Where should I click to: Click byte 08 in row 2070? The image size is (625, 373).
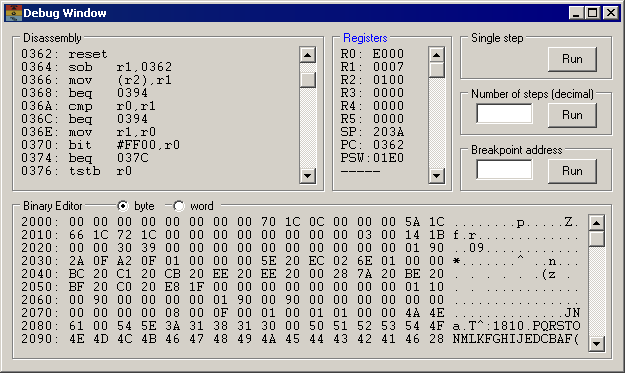[x=173, y=313]
